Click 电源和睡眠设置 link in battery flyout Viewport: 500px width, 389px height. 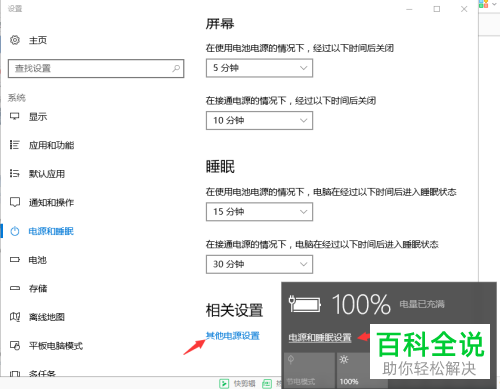click(320, 337)
